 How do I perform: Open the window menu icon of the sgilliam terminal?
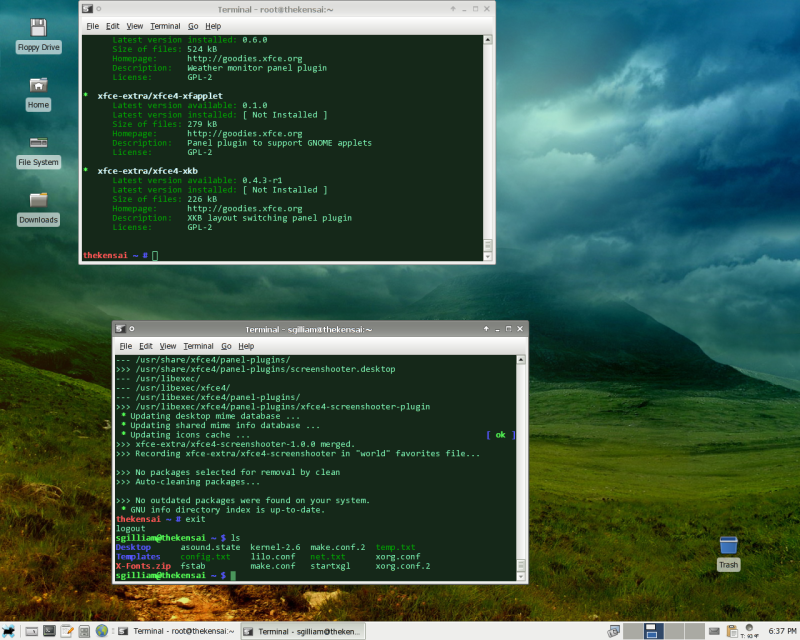[x=121, y=329]
